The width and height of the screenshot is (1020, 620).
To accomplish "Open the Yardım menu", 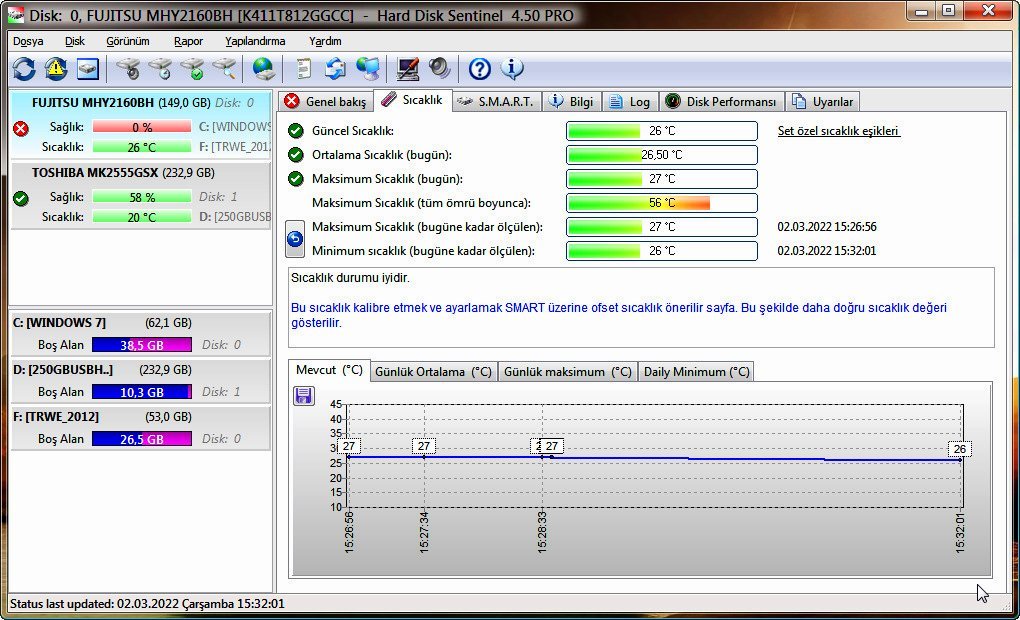I will coord(325,41).
